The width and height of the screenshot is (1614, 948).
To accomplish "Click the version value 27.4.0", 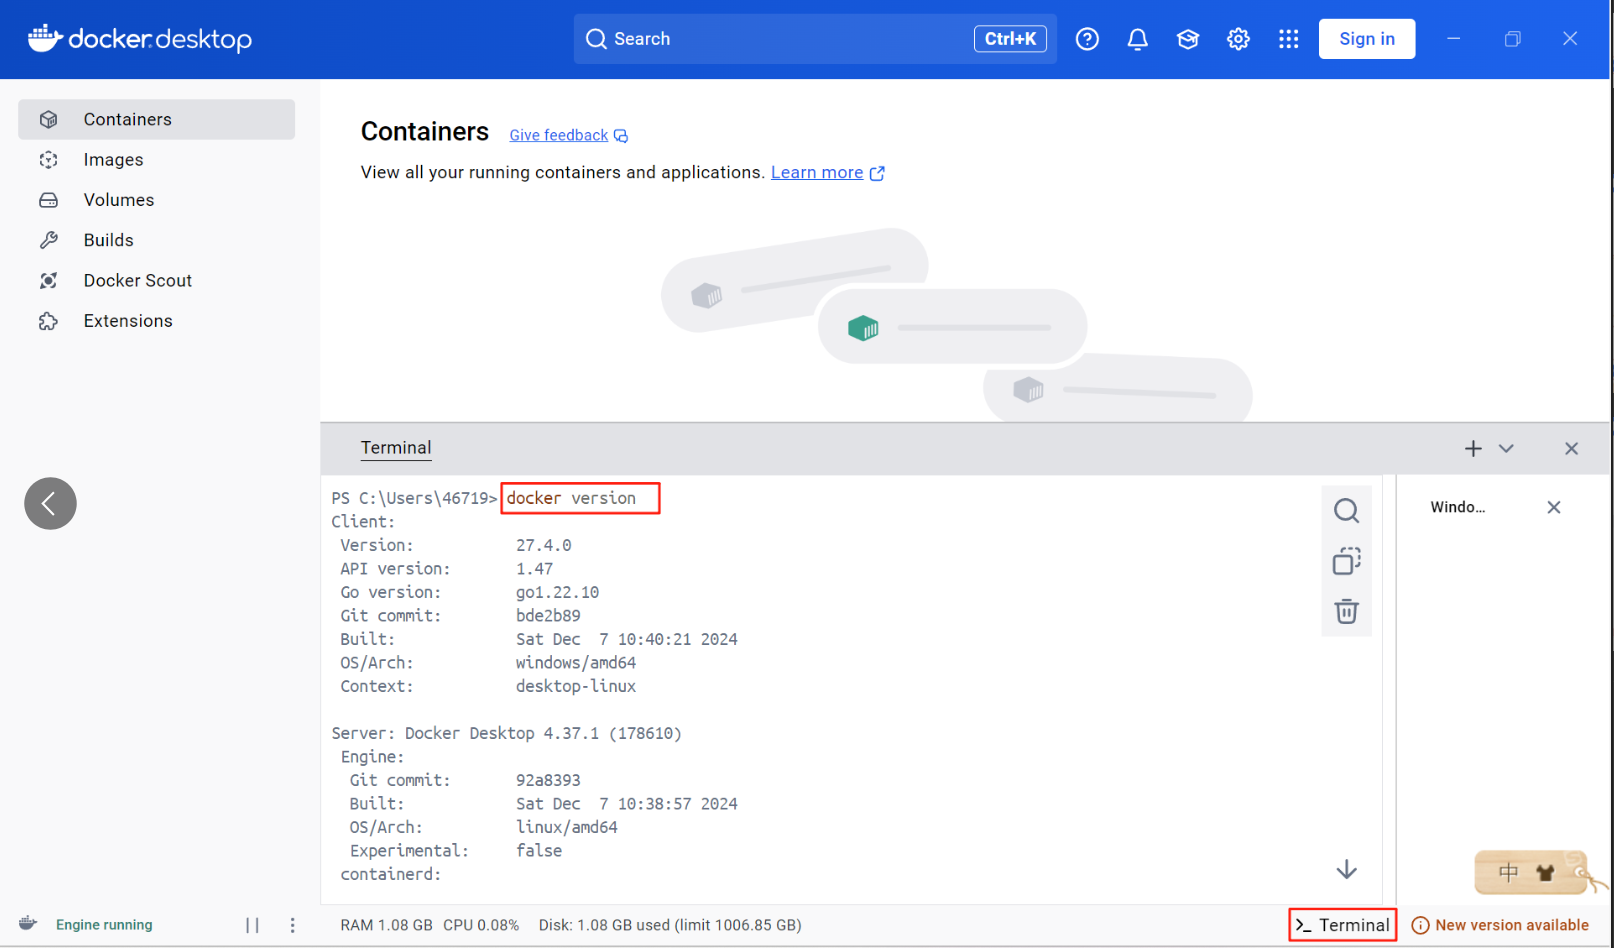I will (544, 545).
